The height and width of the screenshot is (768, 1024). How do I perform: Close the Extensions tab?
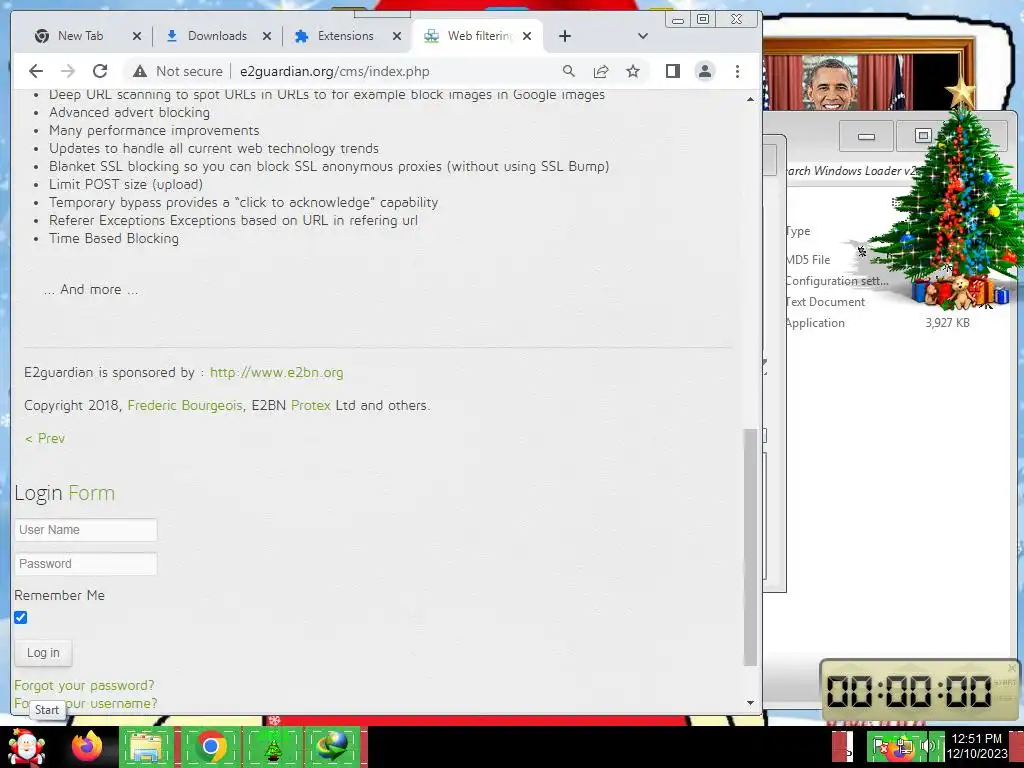[x=396, y=37]
